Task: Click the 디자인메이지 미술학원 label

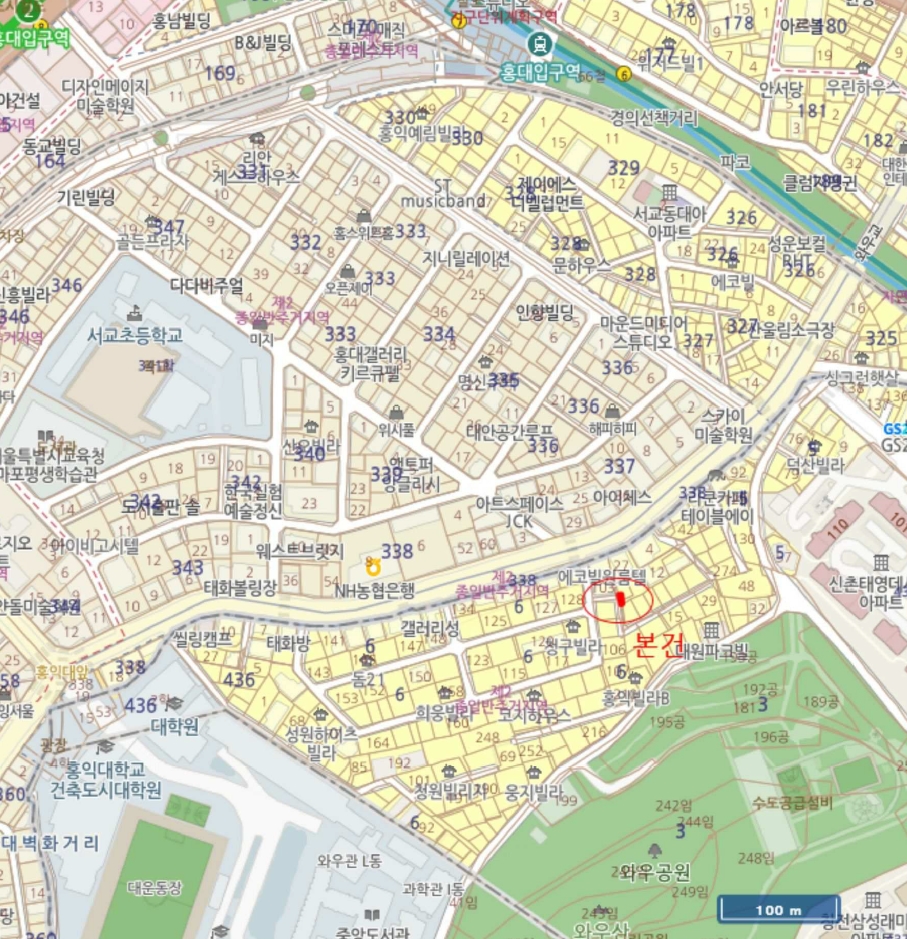Action: point(105,96)
